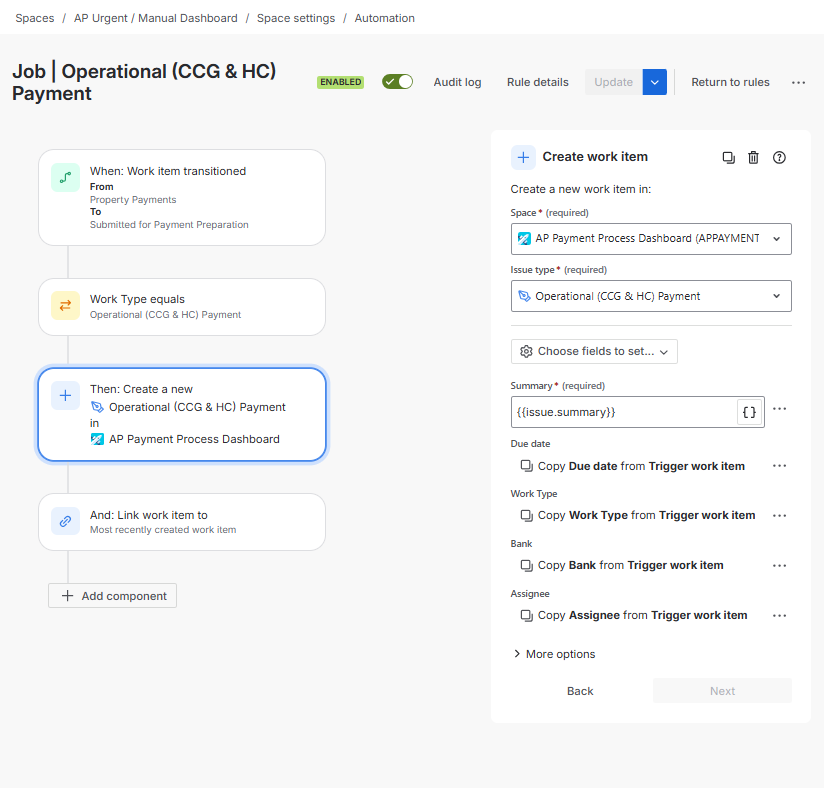The width and height of the screenshot is (824, 788).
Task: Duplicate the Create work item component
Action: [728, 157]
